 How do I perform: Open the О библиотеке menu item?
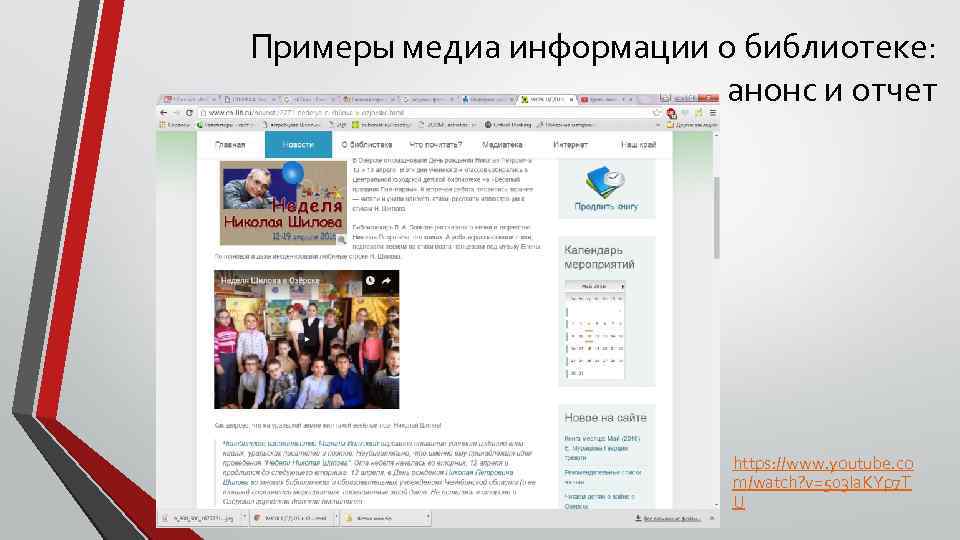[x=367, y=145]
